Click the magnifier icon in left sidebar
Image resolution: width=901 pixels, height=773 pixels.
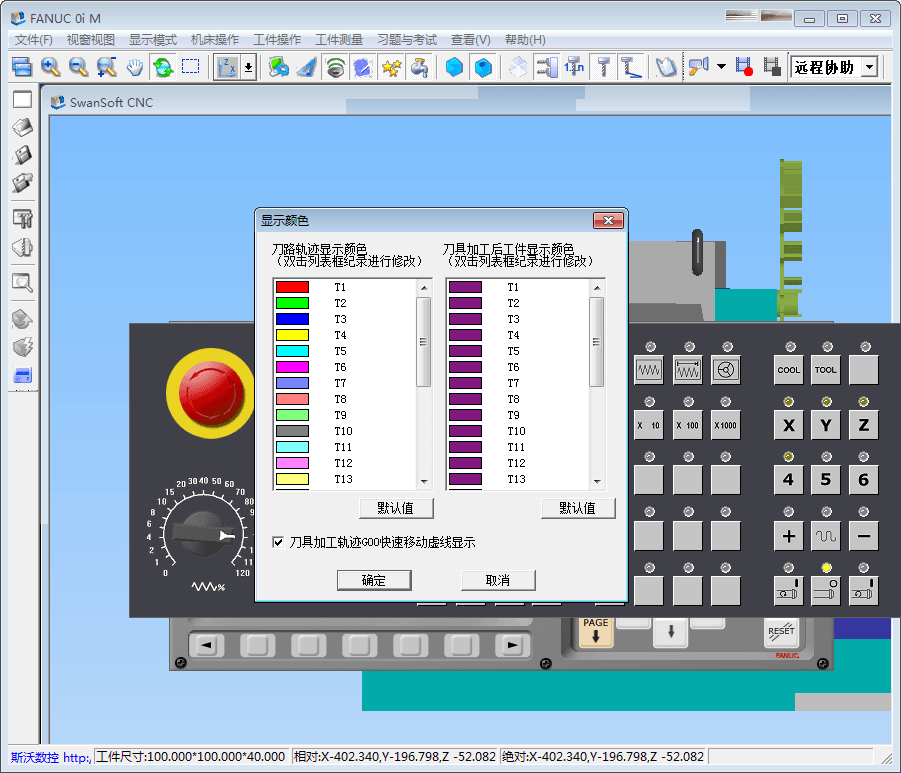[22, 282]
